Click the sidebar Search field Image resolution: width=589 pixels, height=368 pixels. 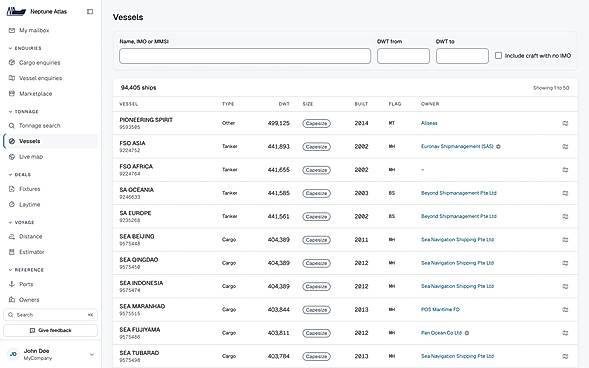point(50,315)
